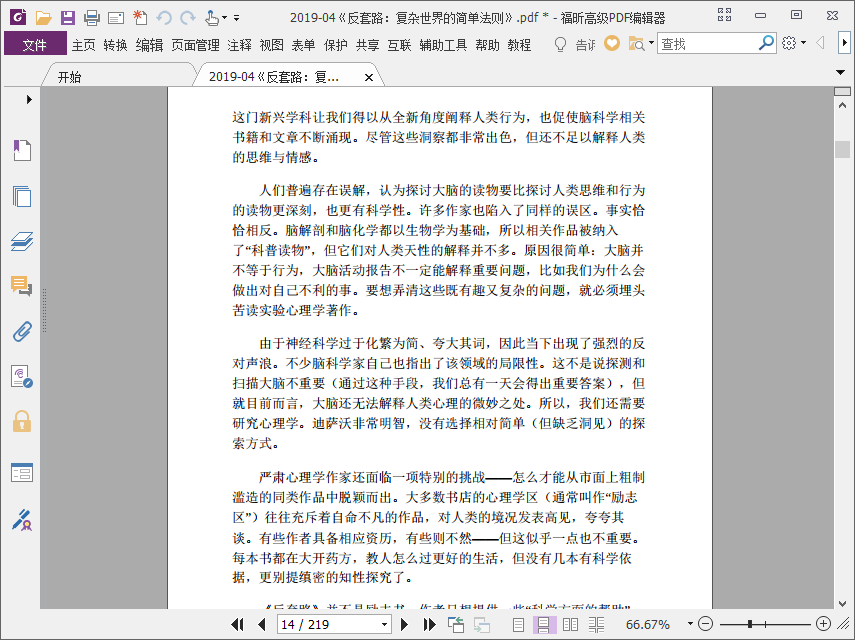Open the Layers panel icon
Viewport: 855px width, 640px height.
(22, 241)
